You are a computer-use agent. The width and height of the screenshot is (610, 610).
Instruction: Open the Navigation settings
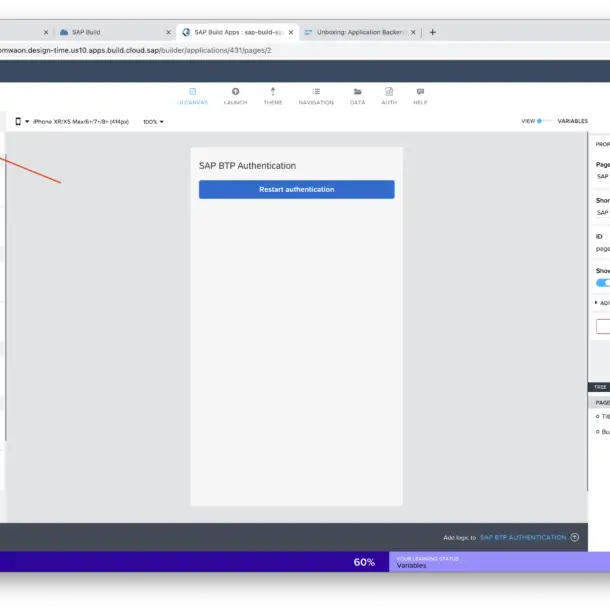point(316,96)
